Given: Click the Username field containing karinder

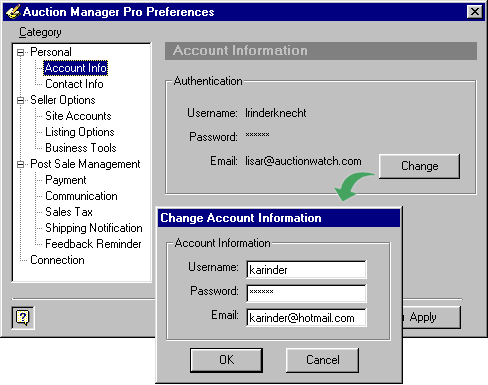Looking at the screenshot, I should click(x=306, y=270).
